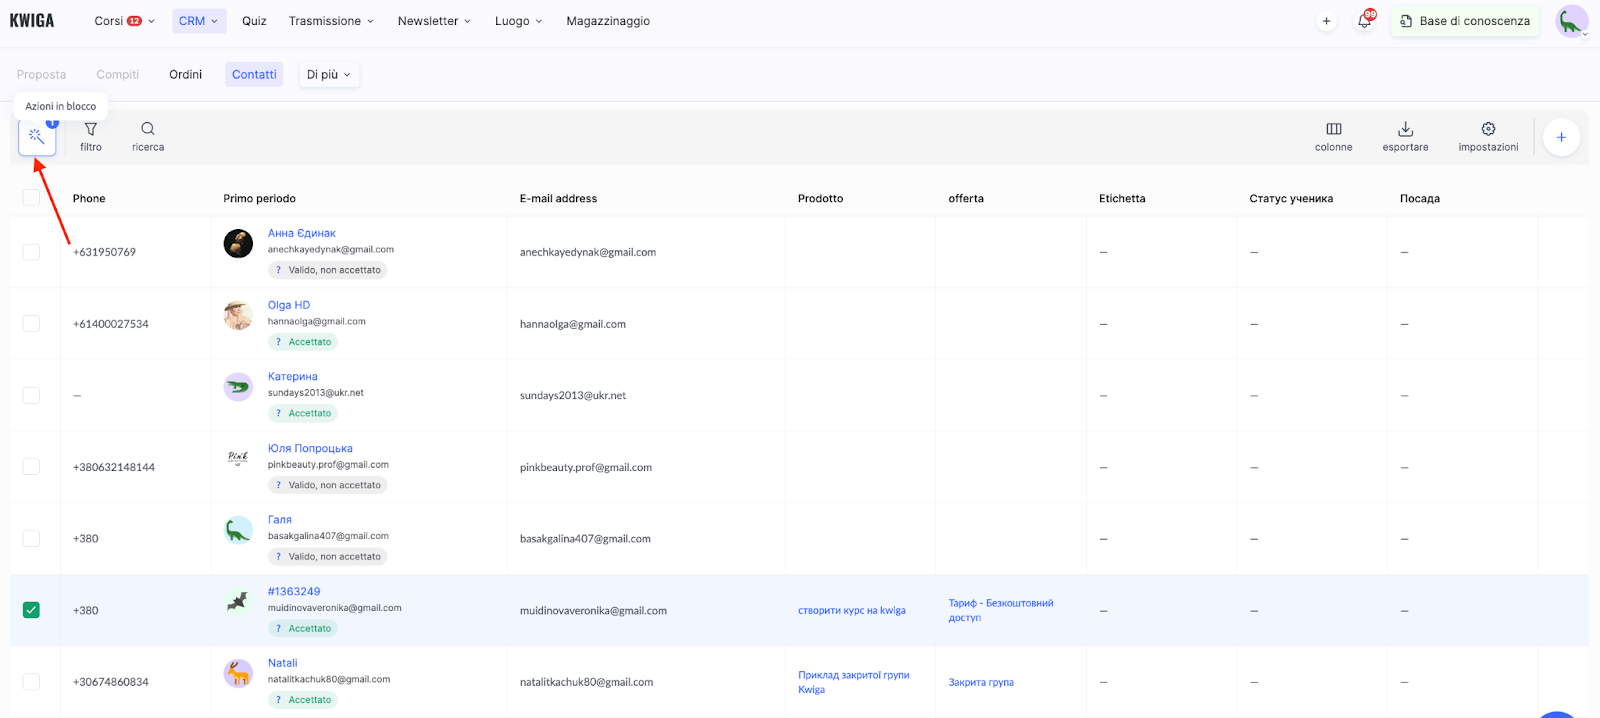
Task: Expand the CRM dropdown menu
Action: coord(198,21)
